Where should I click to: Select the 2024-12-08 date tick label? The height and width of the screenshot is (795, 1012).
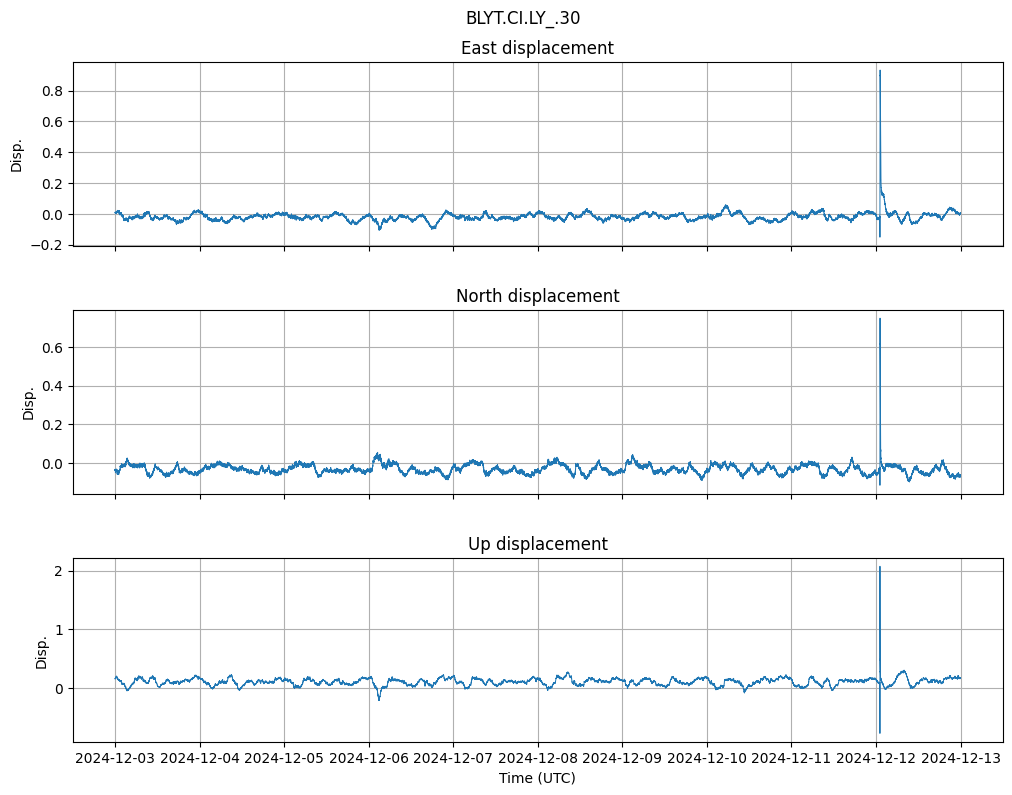(x=538, y=759)
